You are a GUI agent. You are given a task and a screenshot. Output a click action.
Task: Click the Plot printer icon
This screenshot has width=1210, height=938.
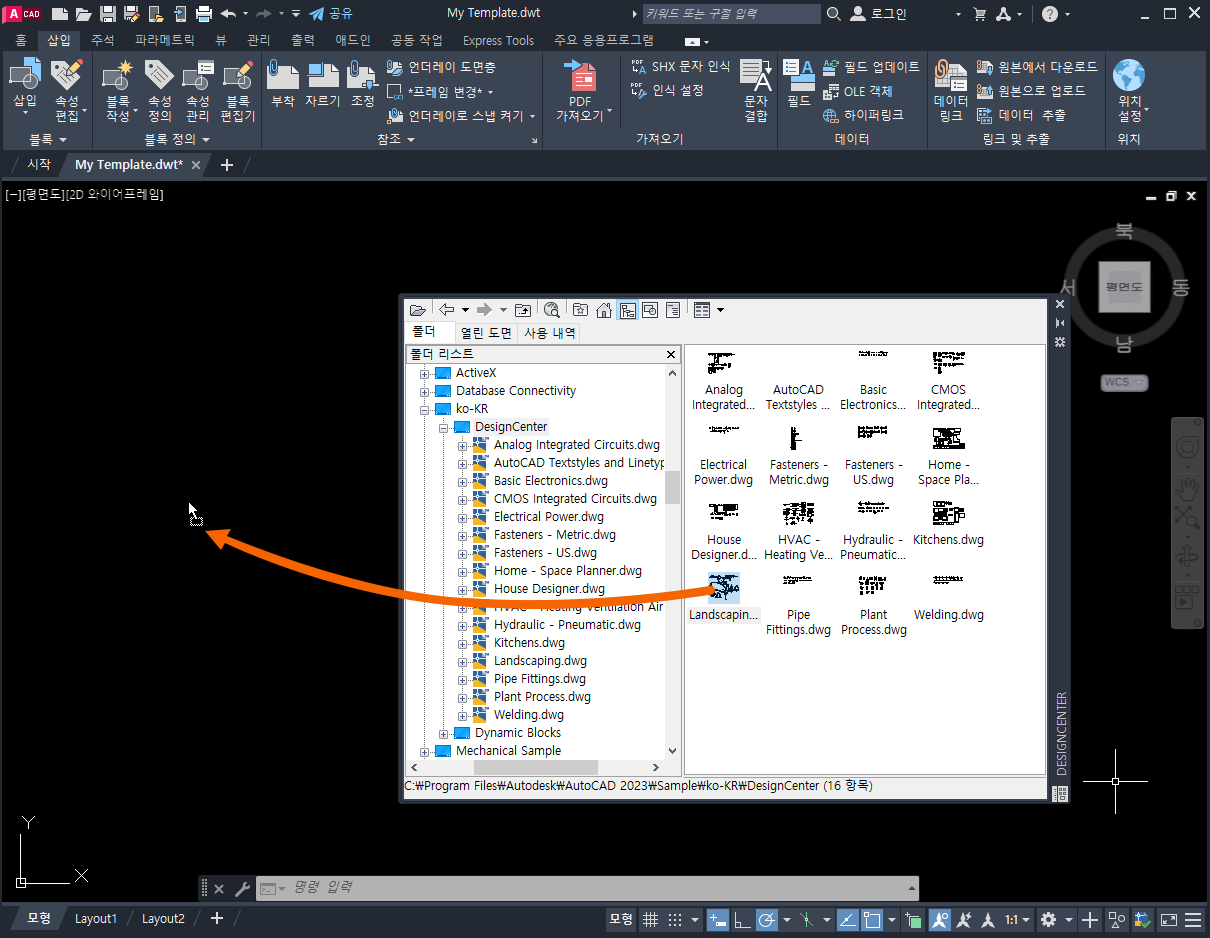[204, 14]
